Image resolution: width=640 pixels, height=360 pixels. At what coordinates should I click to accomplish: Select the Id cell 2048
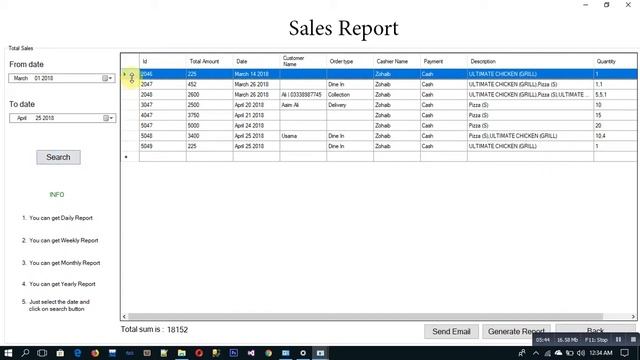coord(163,95)
